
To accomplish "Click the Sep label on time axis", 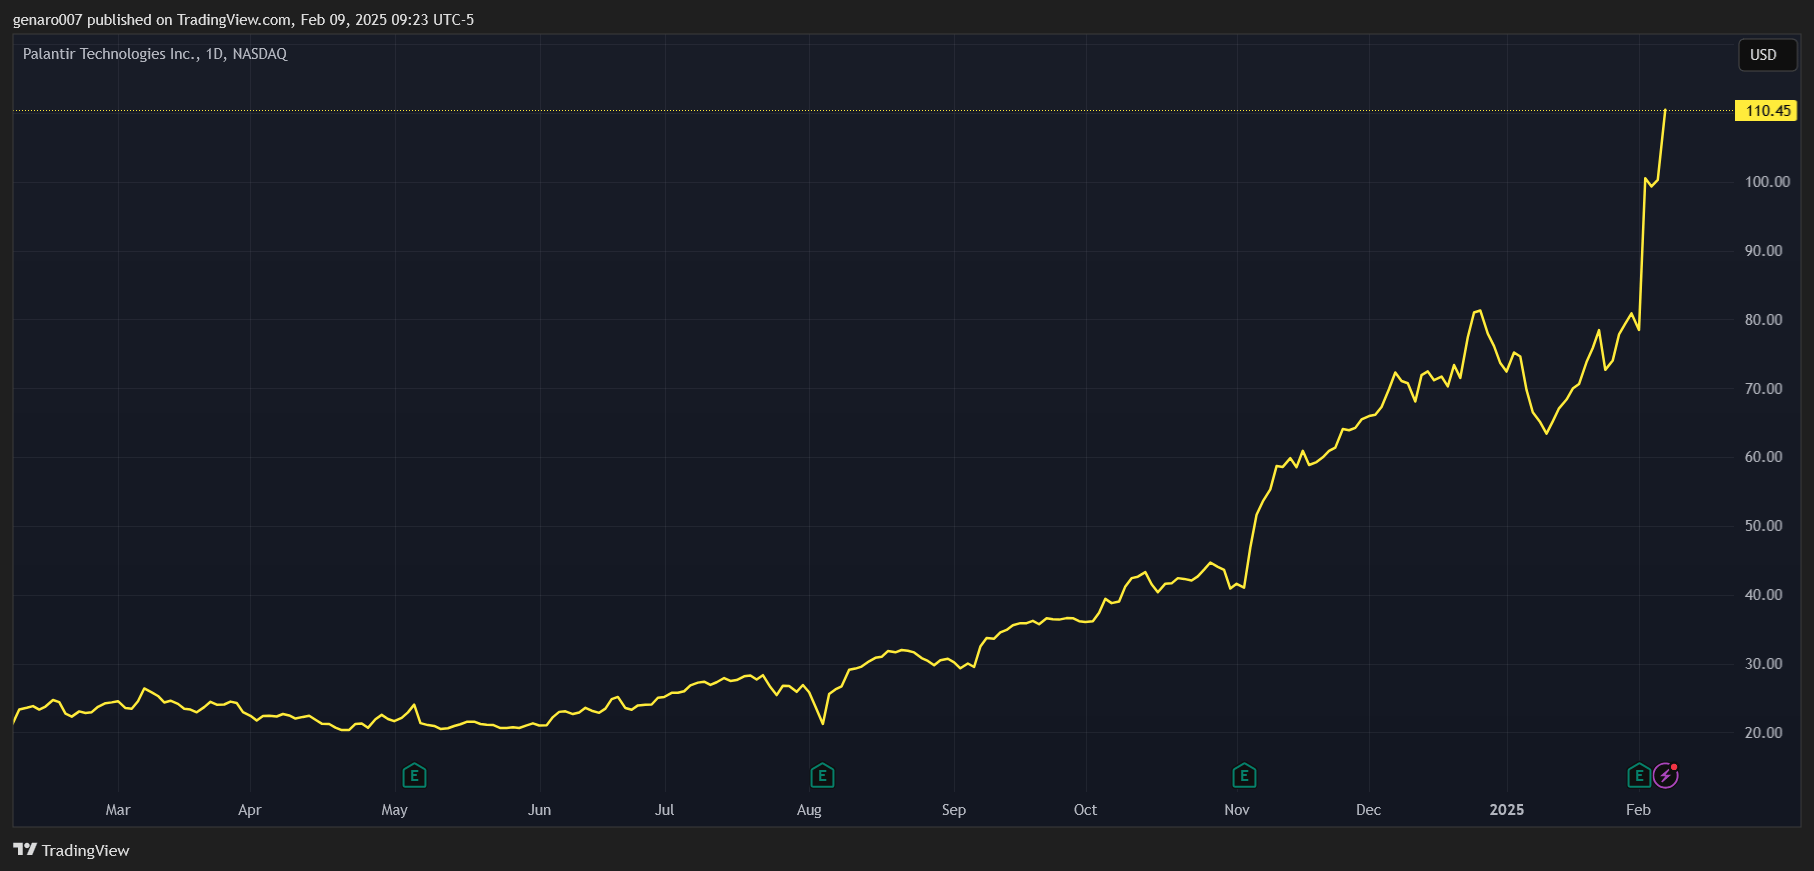I will pos(954,810).
